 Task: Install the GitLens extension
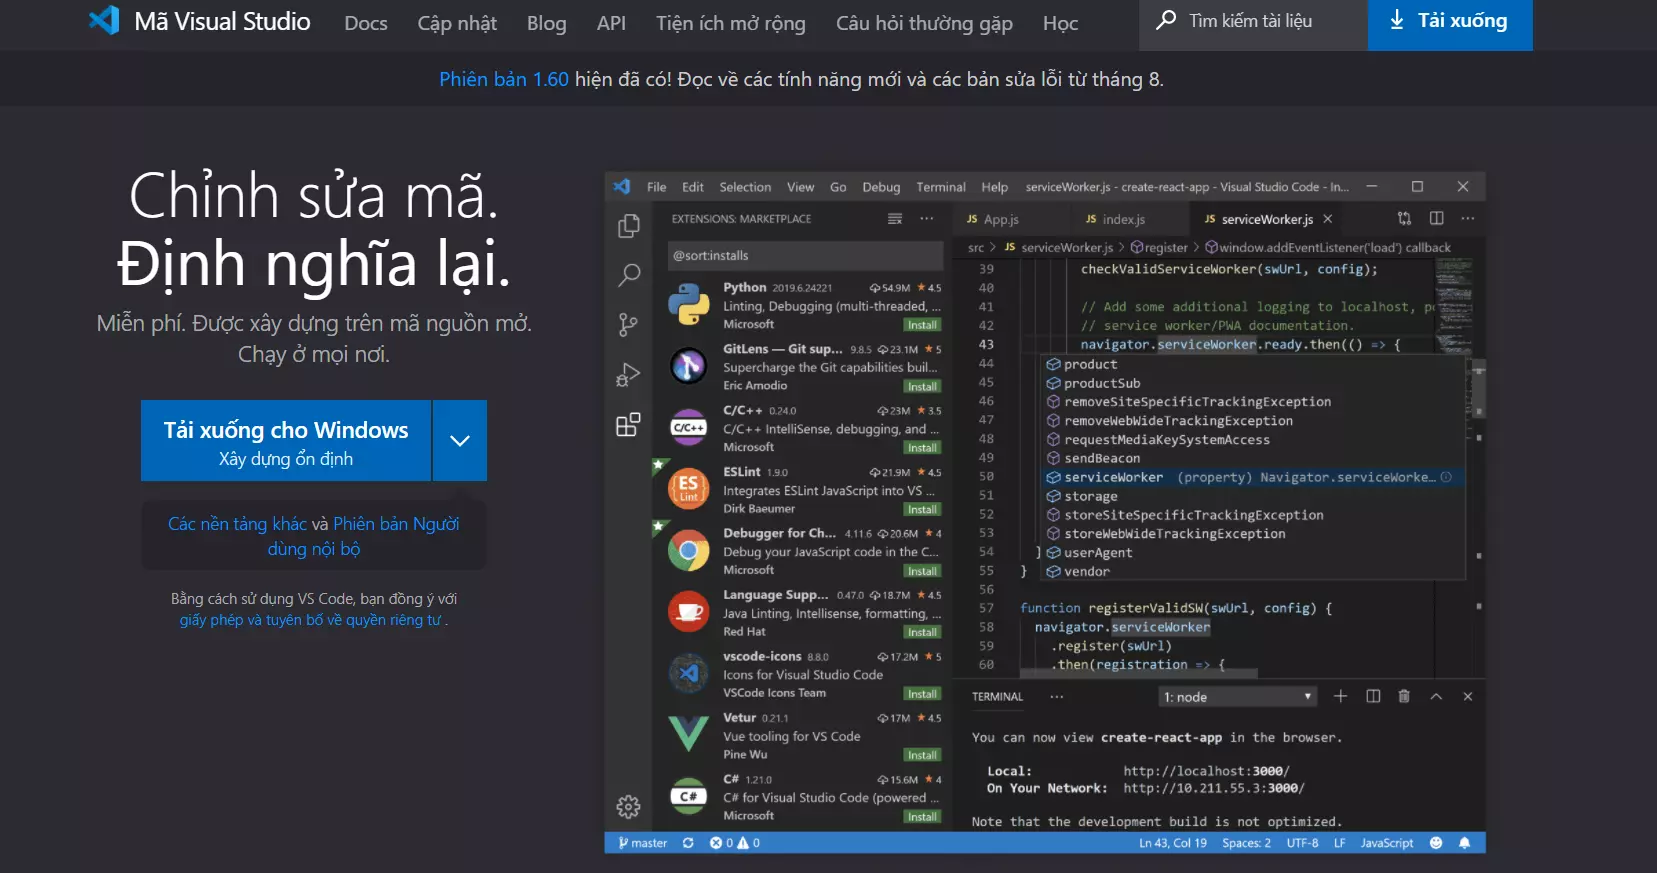(x=922, y=386)
